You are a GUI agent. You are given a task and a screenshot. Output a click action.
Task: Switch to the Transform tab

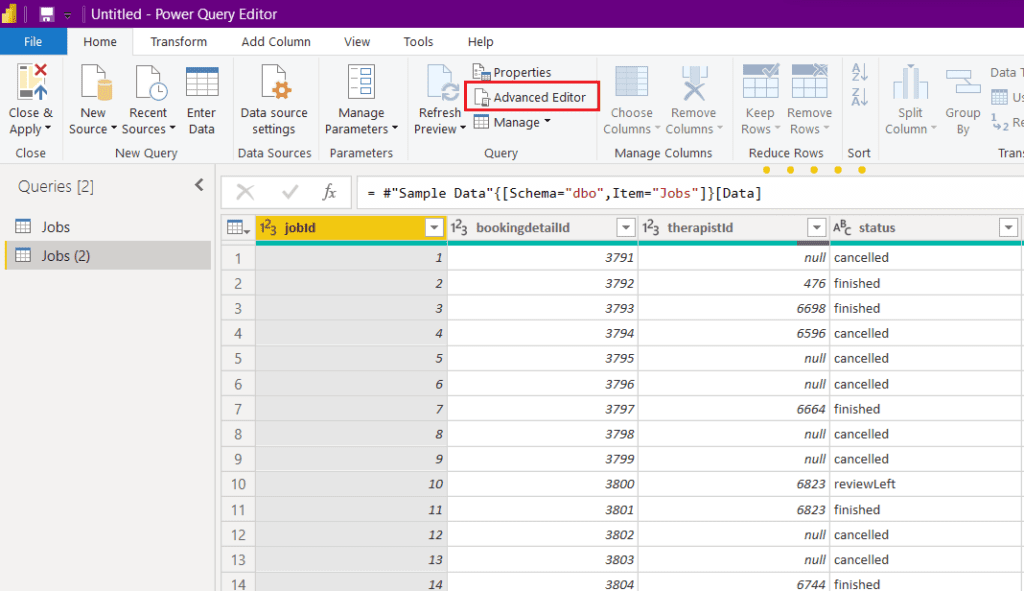[179, 42]
